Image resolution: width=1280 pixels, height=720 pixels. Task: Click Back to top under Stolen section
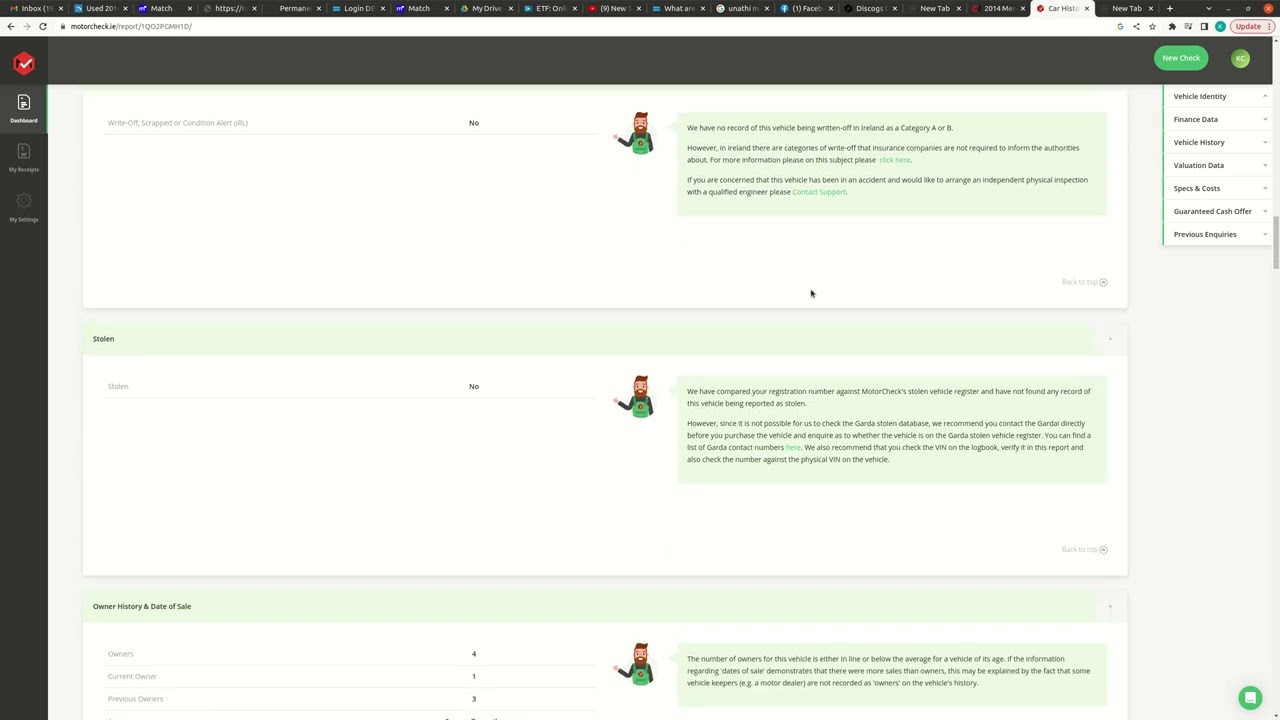pos(1084,549)
